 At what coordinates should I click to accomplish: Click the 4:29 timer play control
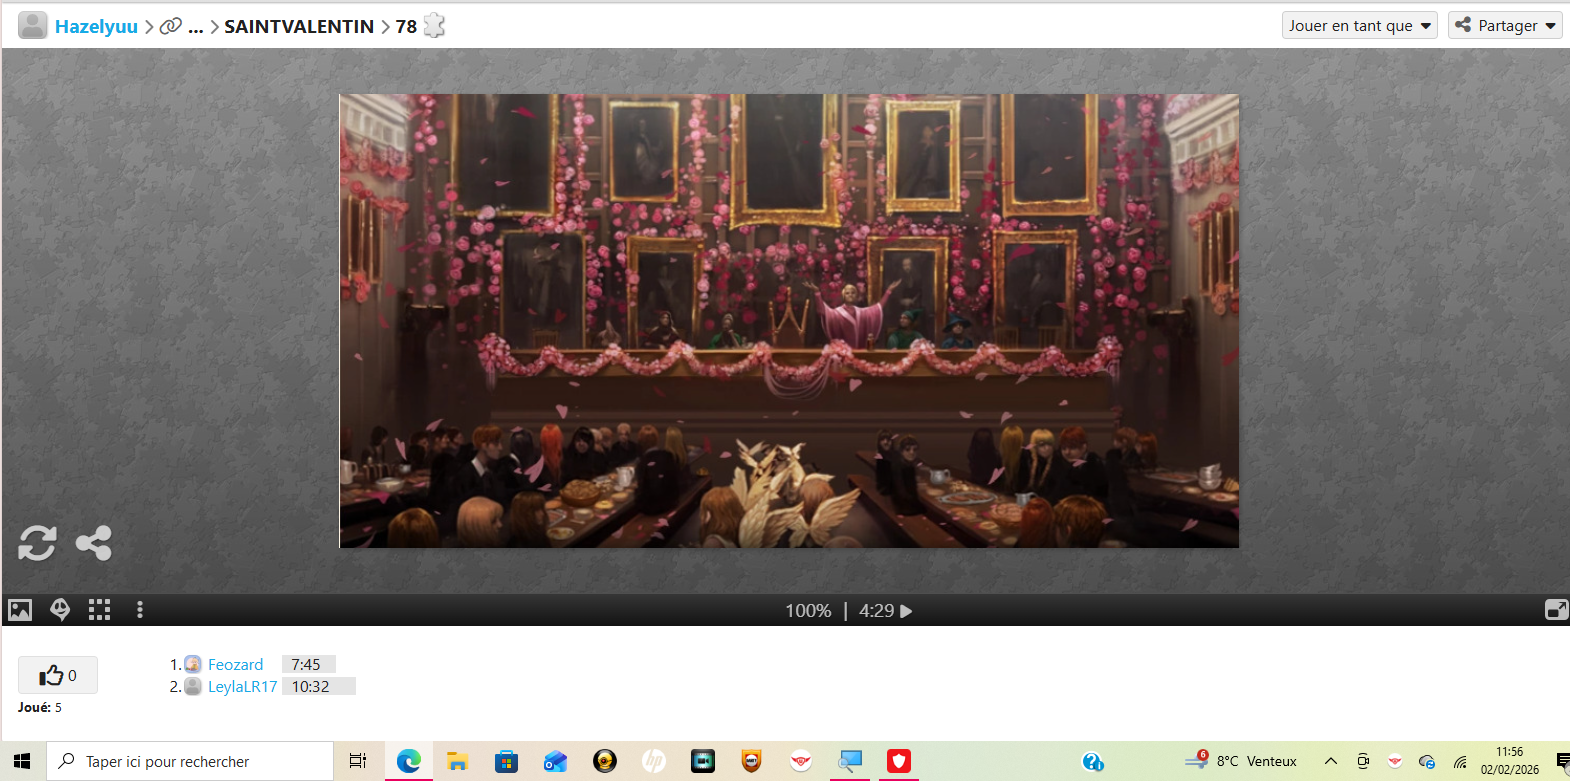pos(886,611)
